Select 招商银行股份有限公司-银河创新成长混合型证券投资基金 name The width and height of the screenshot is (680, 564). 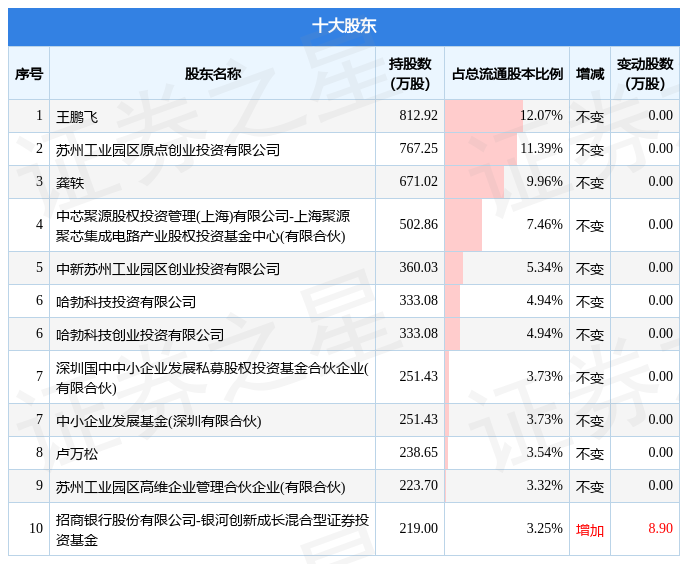[212, 529]
